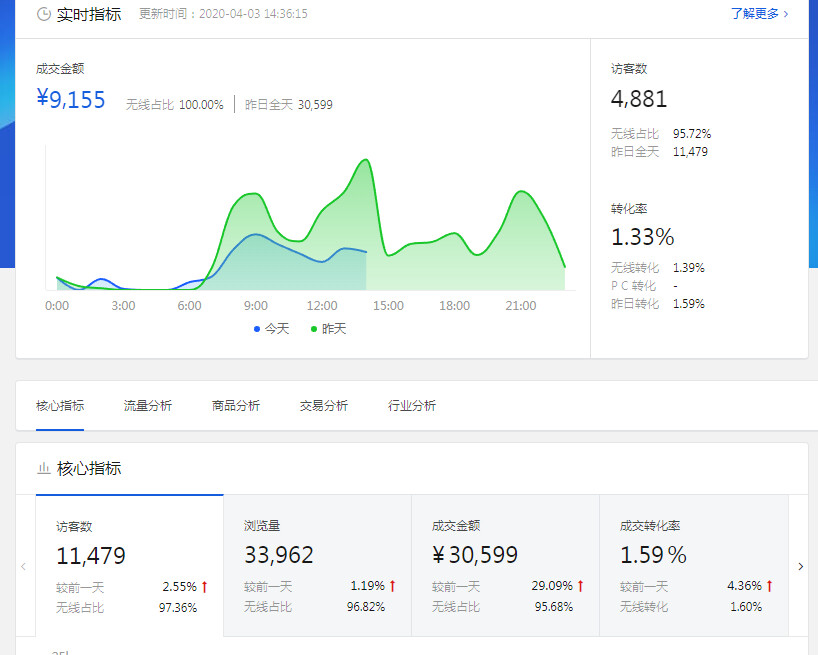Click the 21:00 peak on the green chart line
Image resolution: width=818 pixels, height=655 pixels.
pyautogui.click(x=520, y=191)
